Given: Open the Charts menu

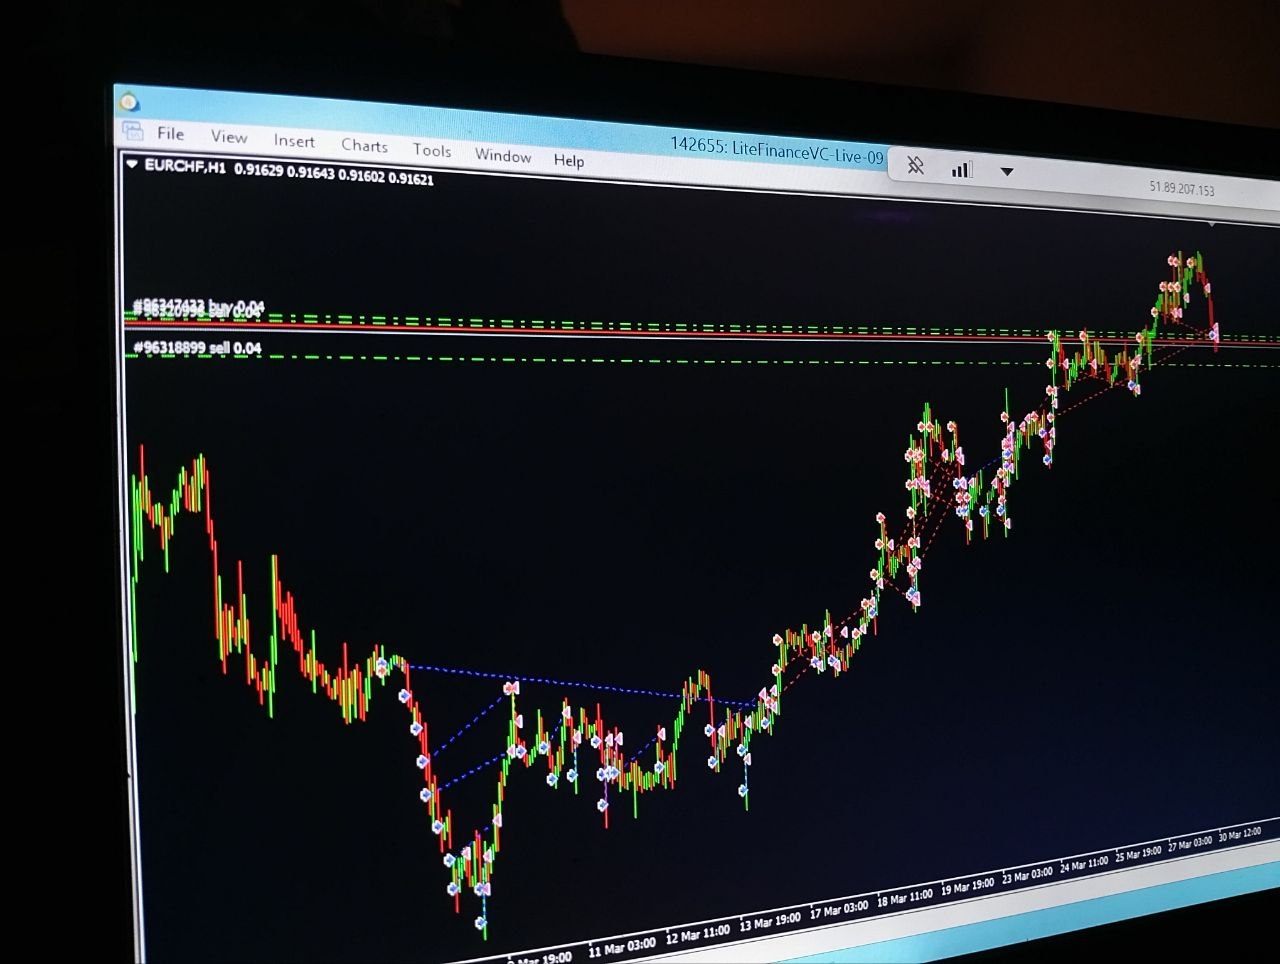Looking at the screenshot, I should pyautogui.click(x=364, y=146).
